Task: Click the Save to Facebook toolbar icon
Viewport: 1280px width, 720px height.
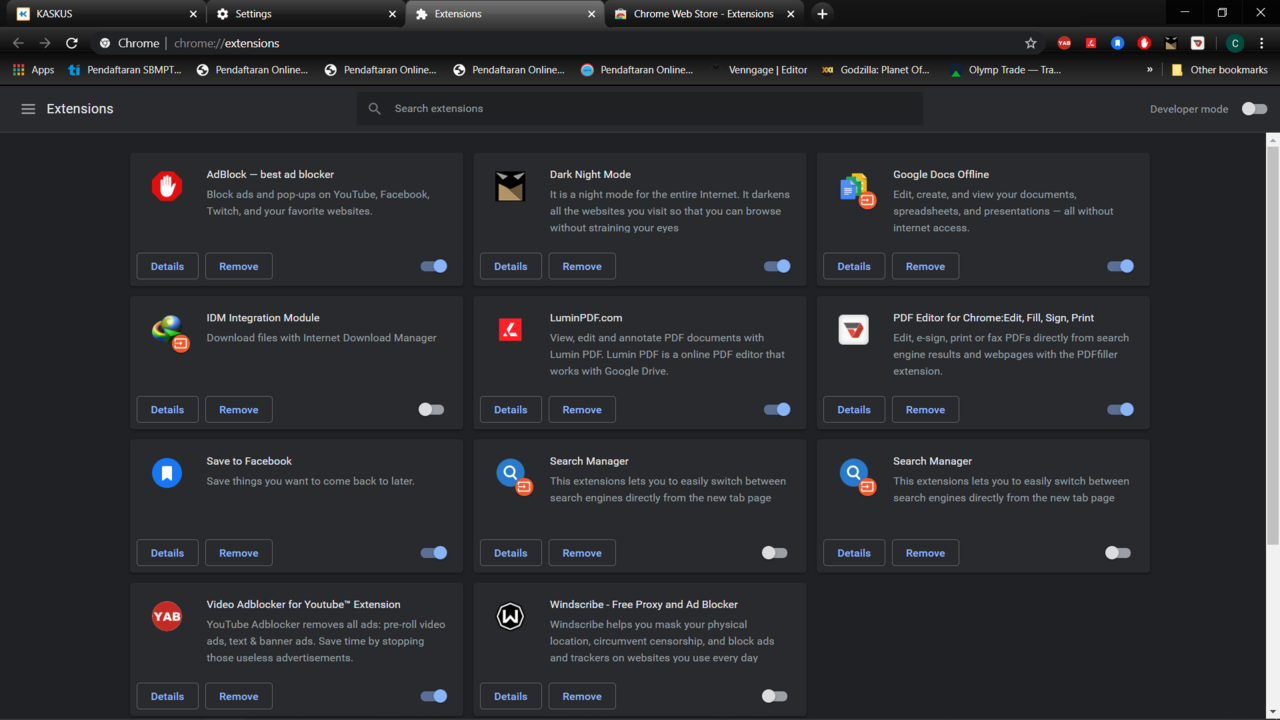Action: [1118, 43]
